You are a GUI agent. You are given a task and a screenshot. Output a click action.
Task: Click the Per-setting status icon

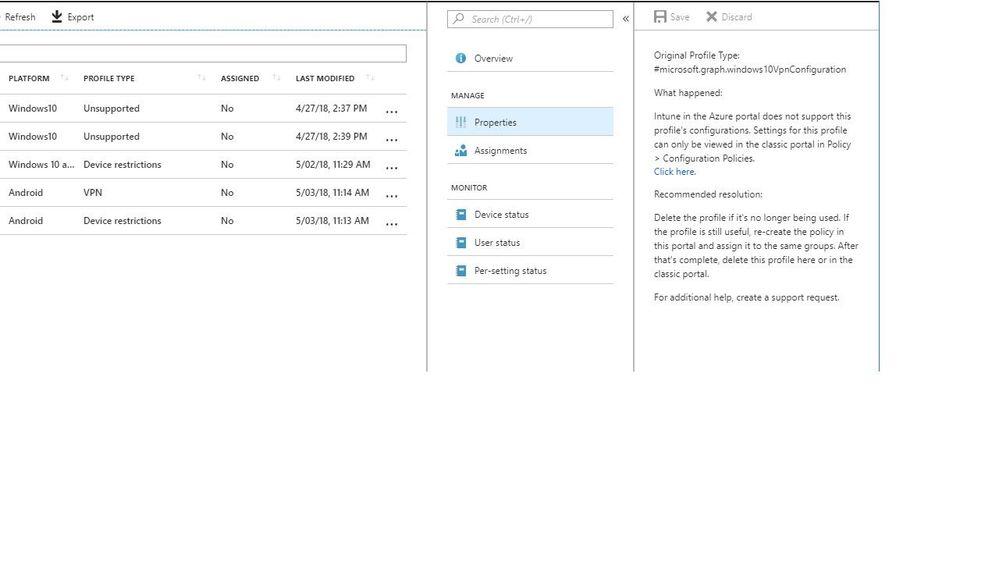tap(460, 271)
